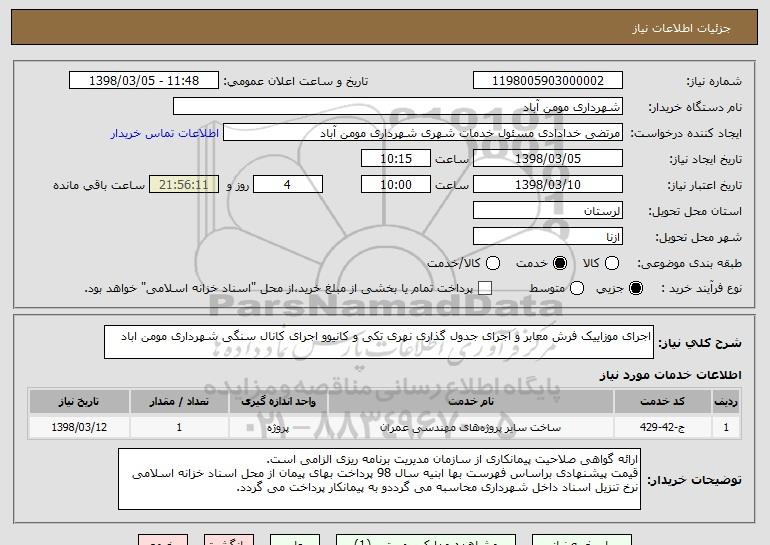Click the buyer name field شهرداری مومن آباد
The height and width of the screenshot is (545, 770).
tap(398, 107)
